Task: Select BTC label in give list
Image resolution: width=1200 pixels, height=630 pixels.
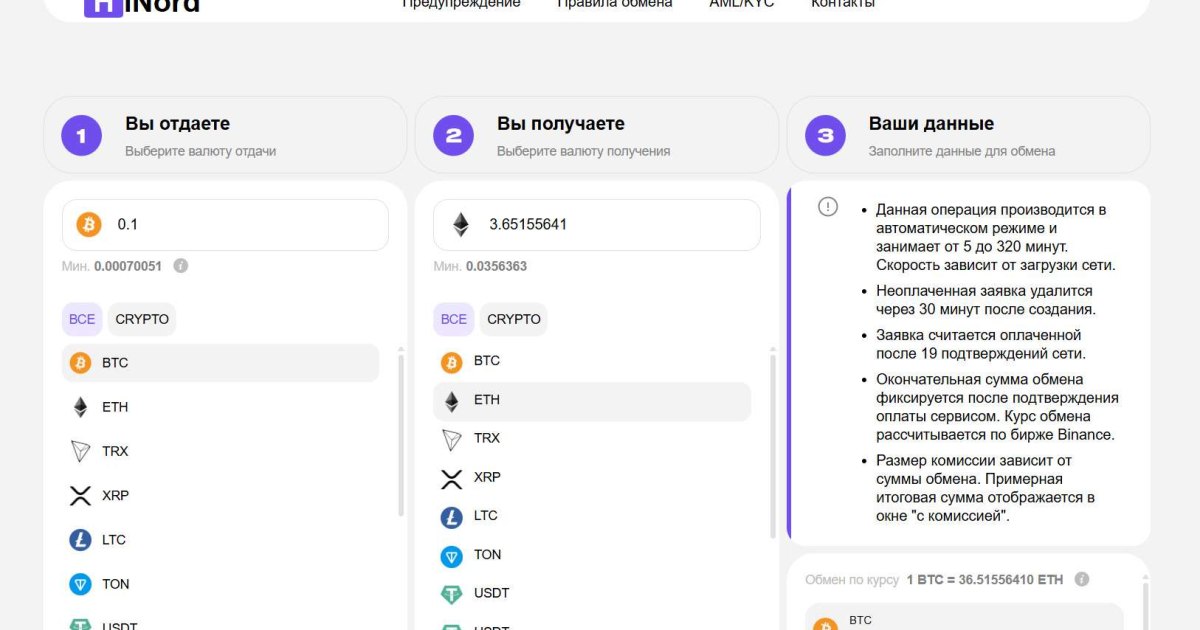Action: (x=115, y=363)
